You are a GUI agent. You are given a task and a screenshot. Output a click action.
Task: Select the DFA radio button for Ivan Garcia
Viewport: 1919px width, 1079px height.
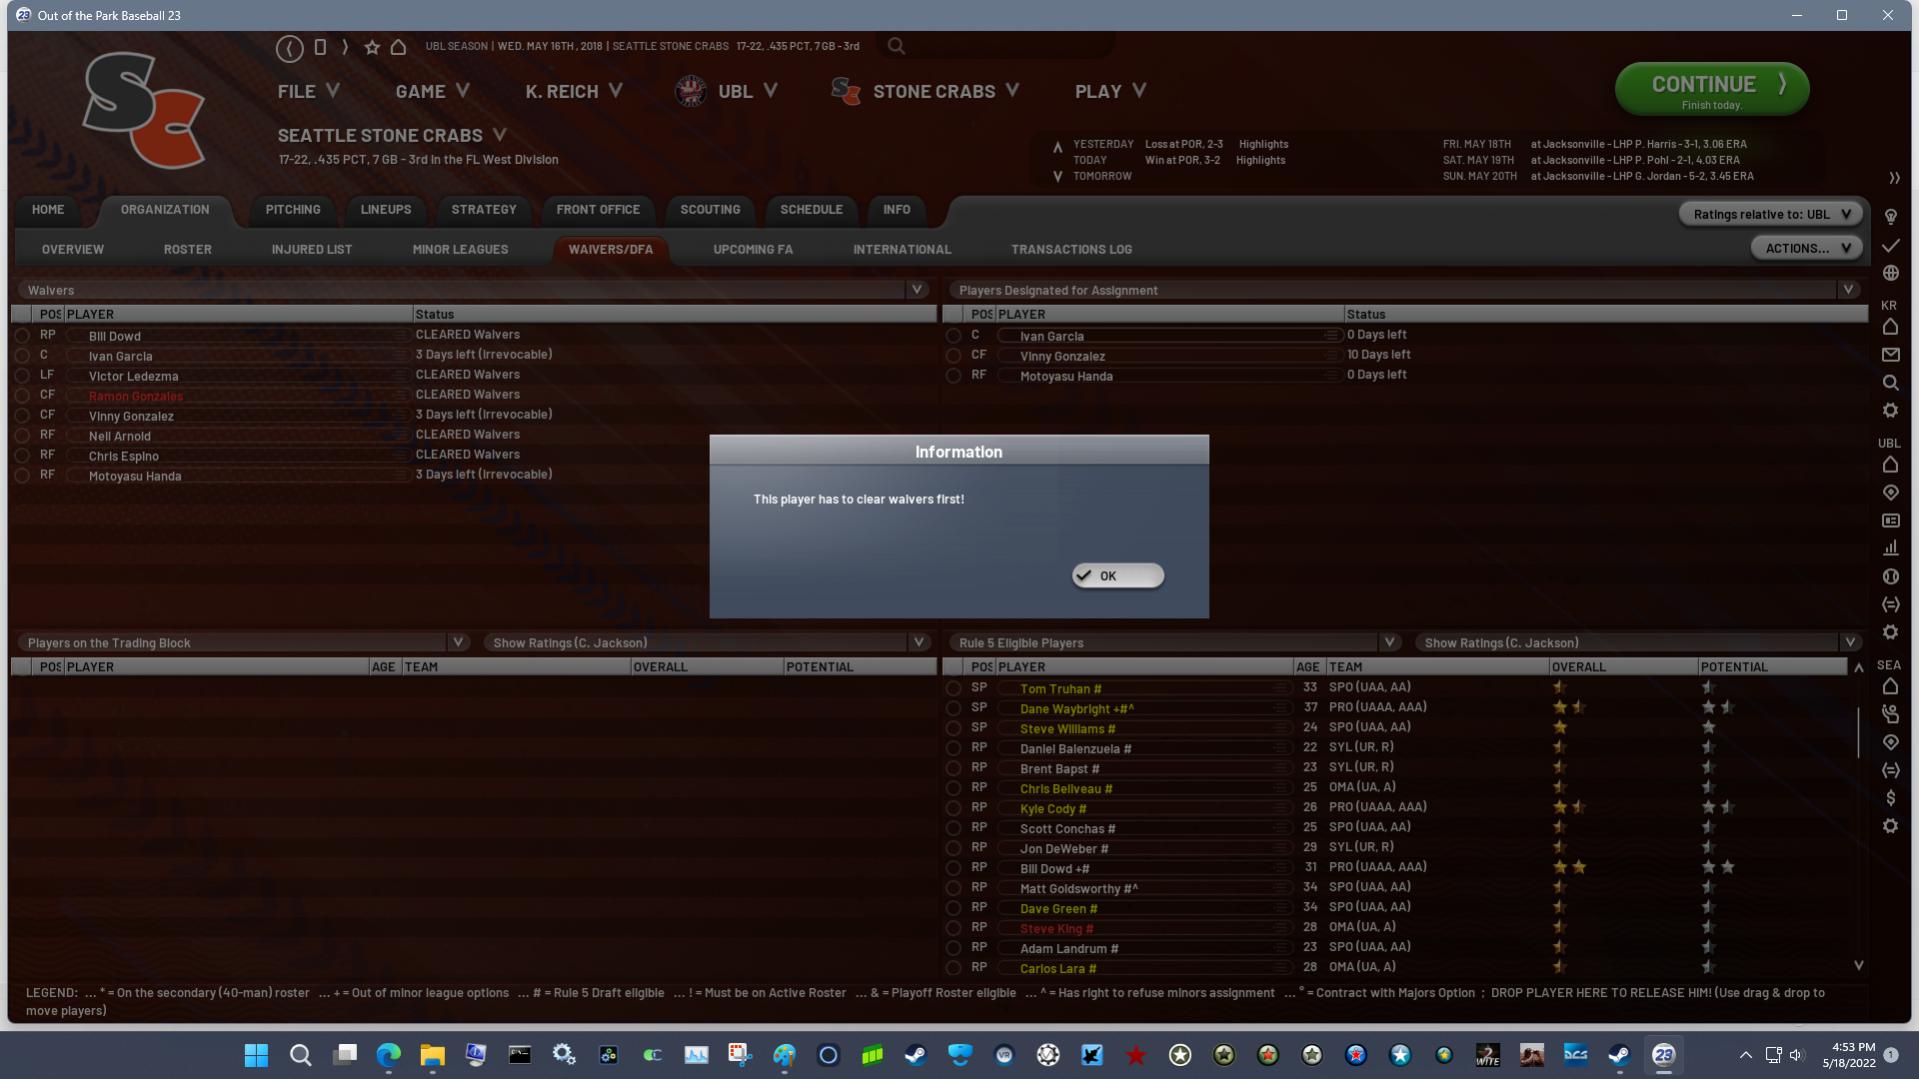coord(953,336)
